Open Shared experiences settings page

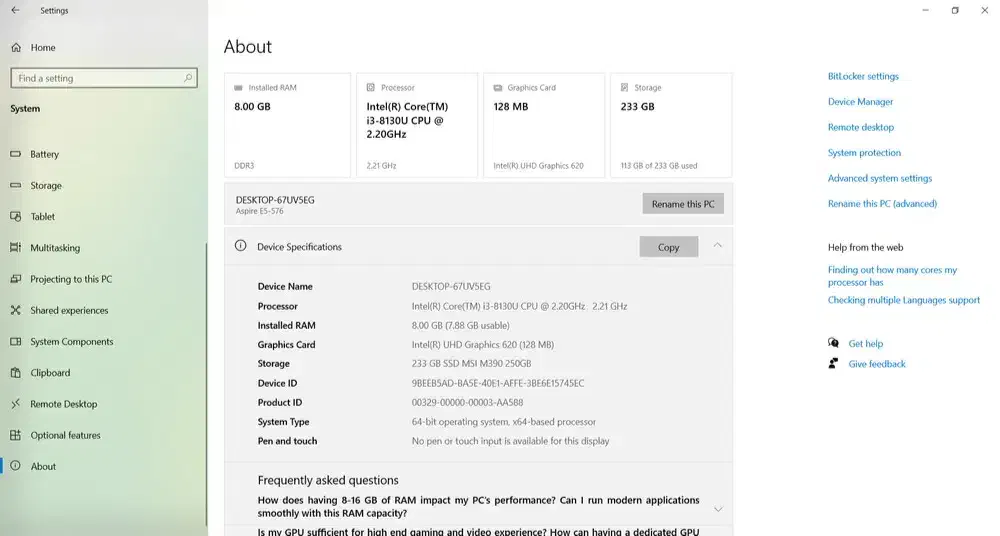pos(69,311)
